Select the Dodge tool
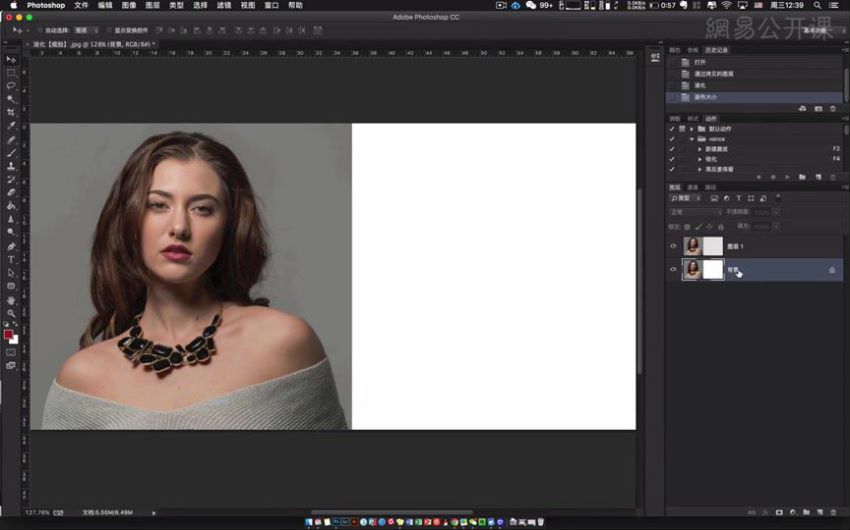850x530 pixels. [11, 232]
